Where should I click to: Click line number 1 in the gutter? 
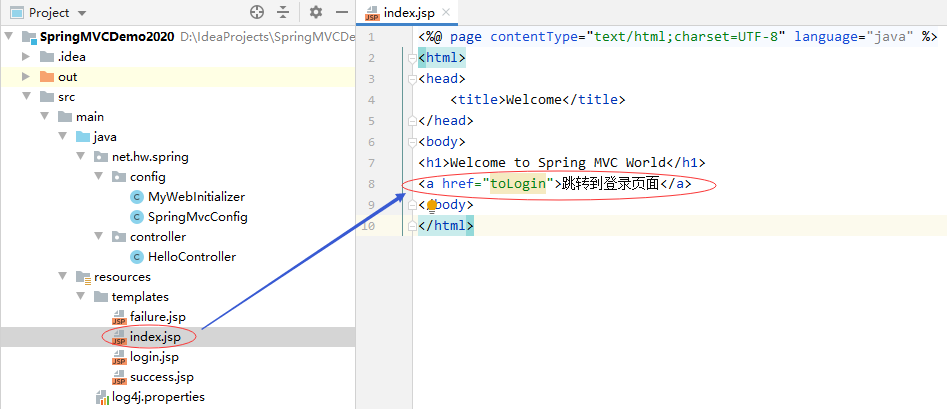point(371,37)
